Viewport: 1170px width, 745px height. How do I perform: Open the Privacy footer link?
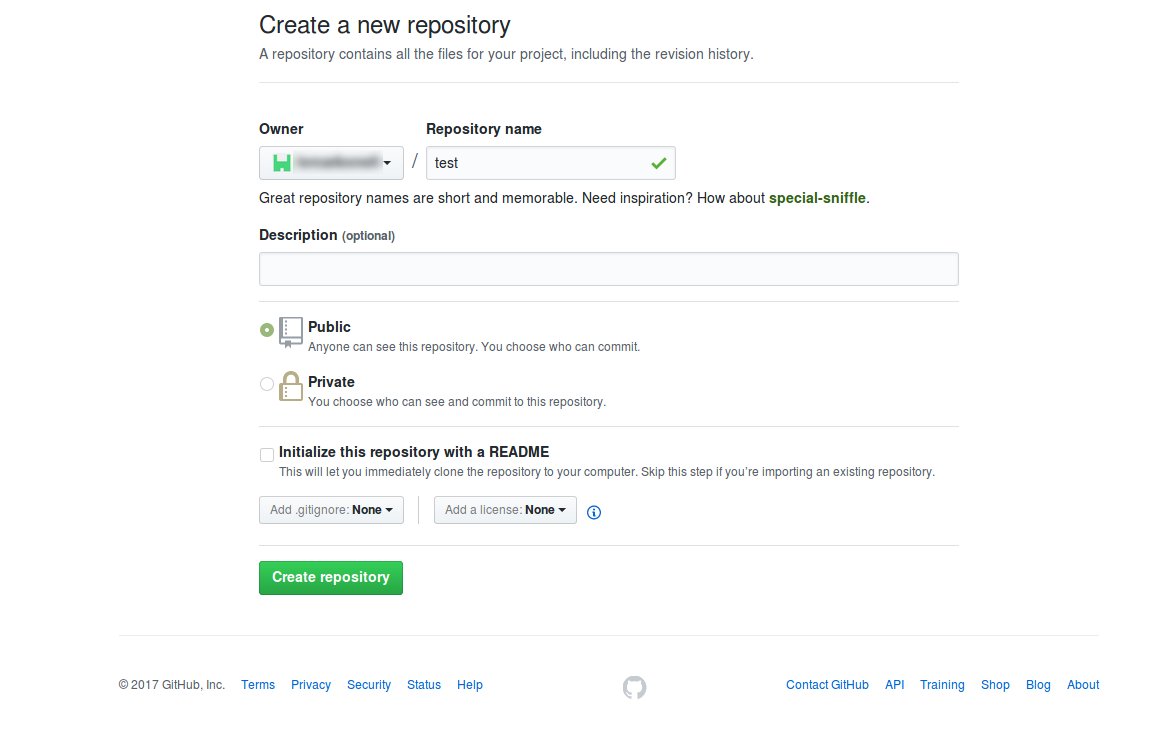tap(310, 685)
